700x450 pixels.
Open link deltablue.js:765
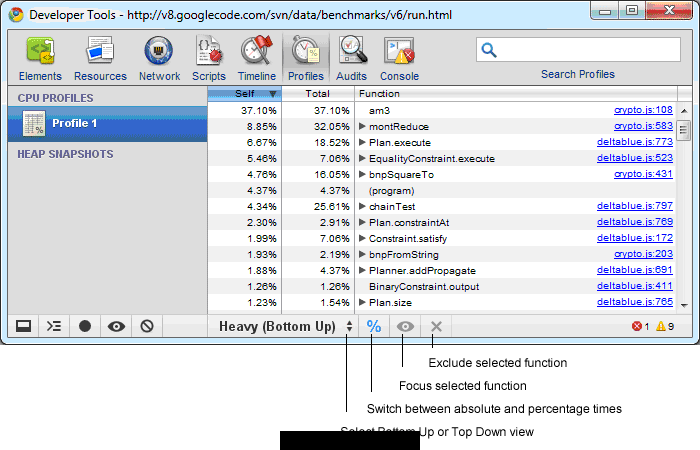[635, 302]
